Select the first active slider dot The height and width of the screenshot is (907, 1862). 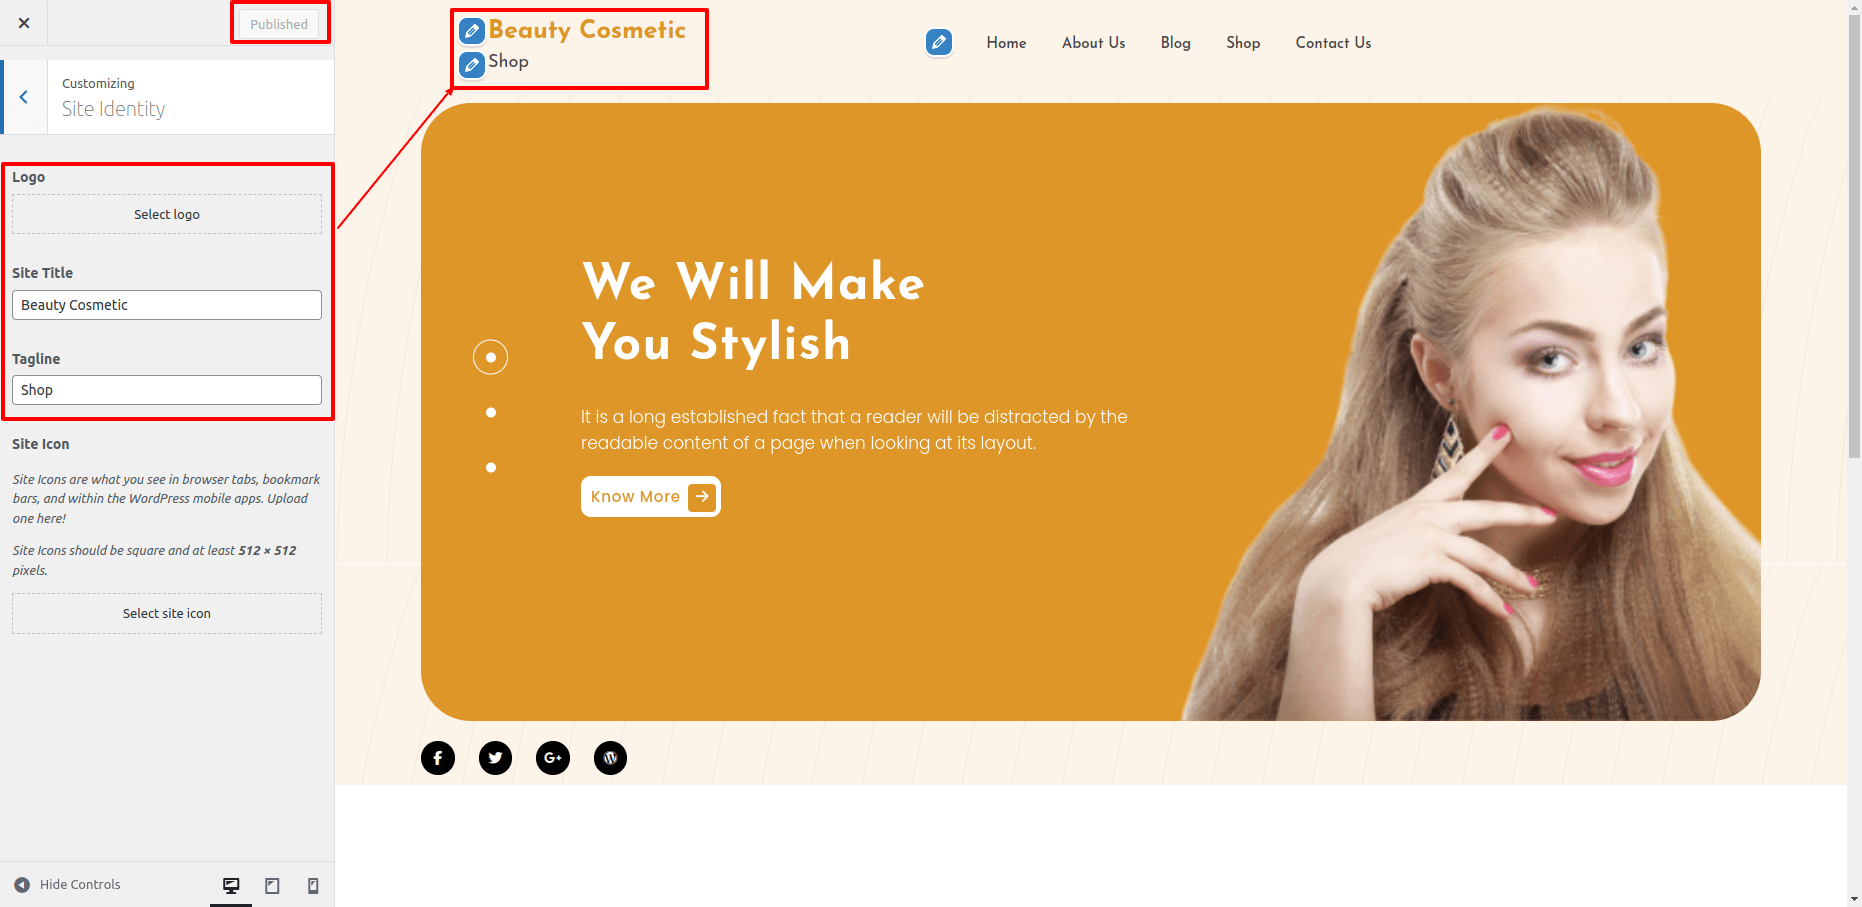490,357
